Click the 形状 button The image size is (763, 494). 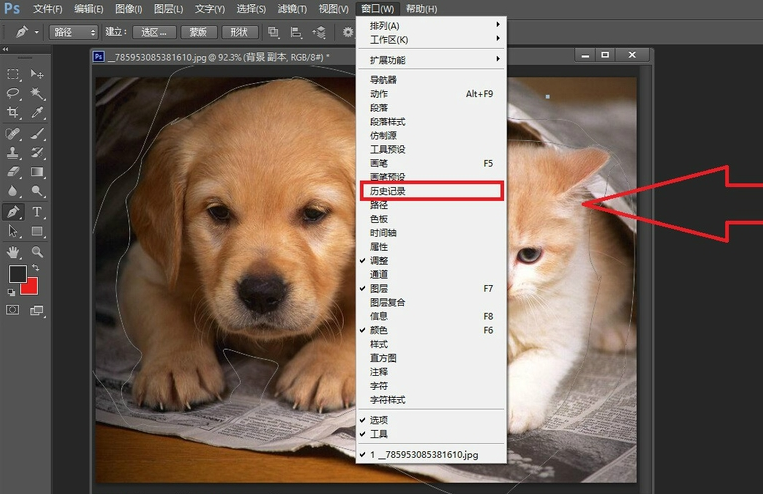pyautogui.click(x=239, y=32)
